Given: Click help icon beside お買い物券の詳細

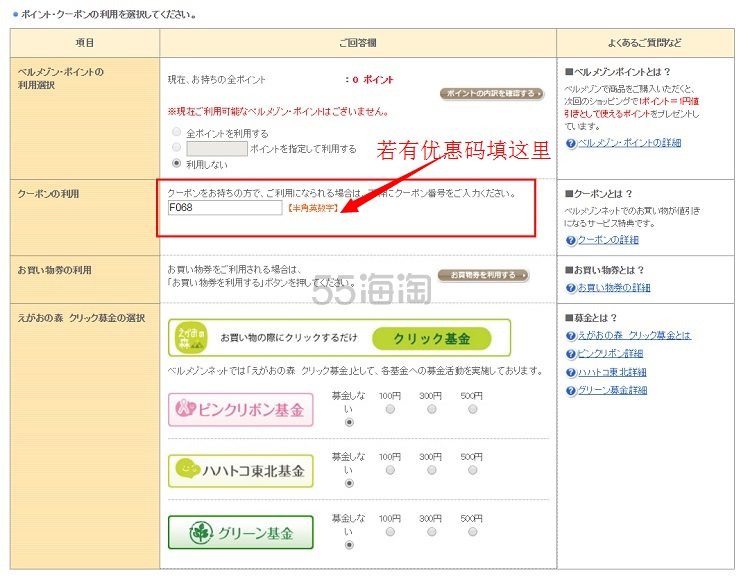Looking at the screenshot, I should pos(571,288).
